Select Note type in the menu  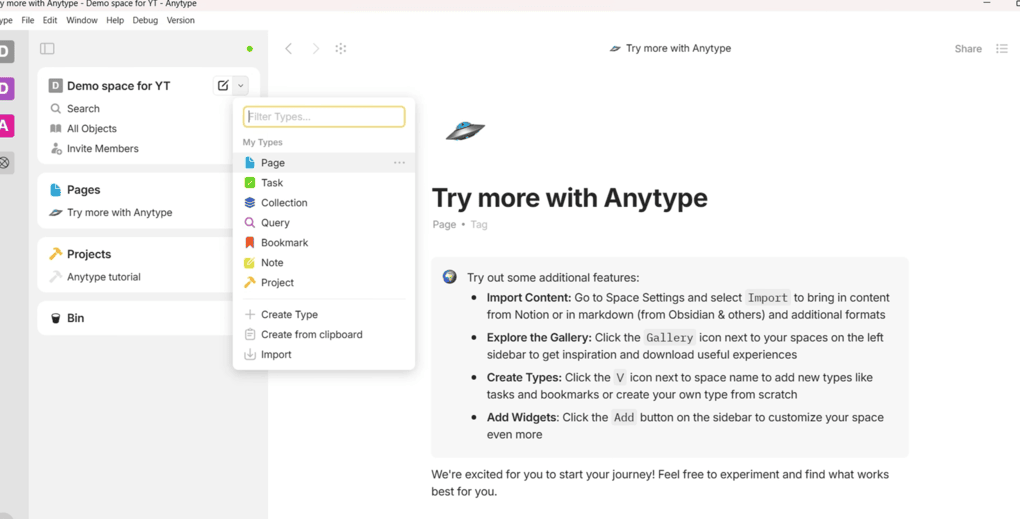click(x=324, y=263)
